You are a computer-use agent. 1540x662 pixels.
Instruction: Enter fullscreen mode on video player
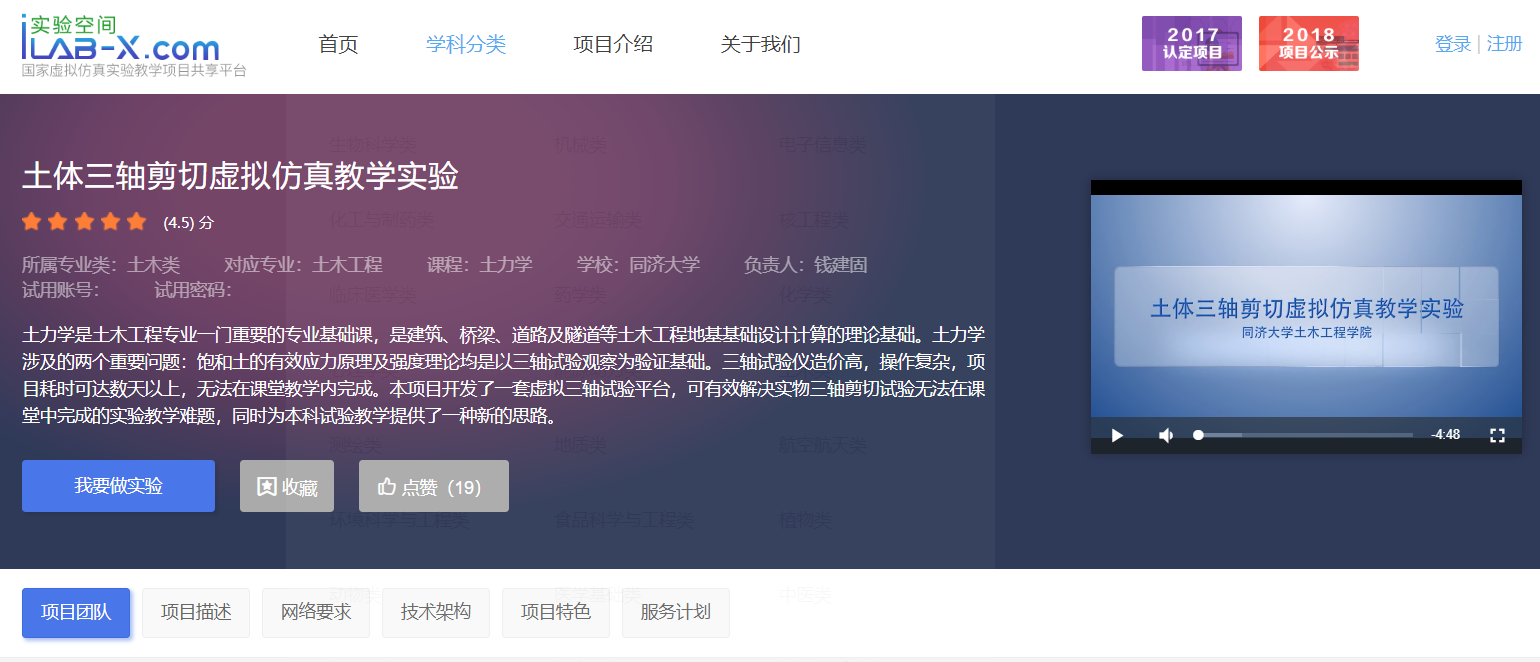tap(1497, 435)
